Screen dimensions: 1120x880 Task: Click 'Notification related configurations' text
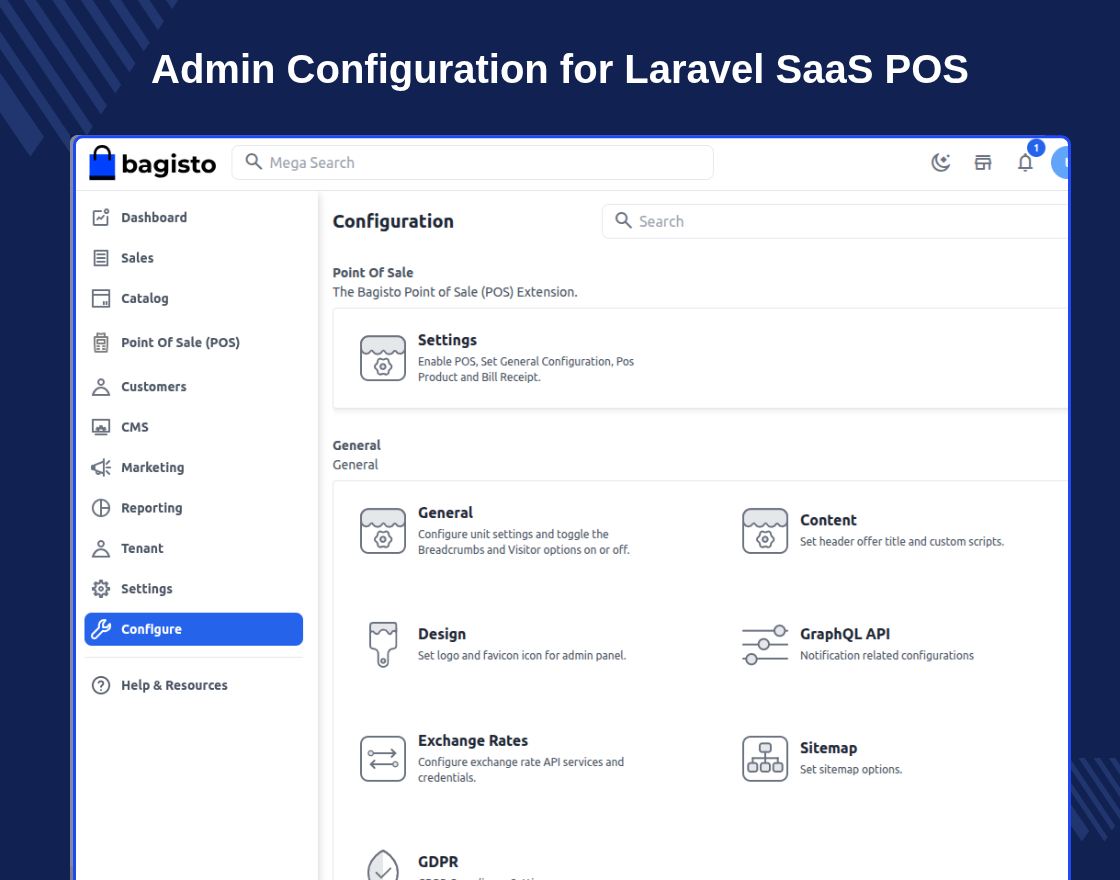886,656
